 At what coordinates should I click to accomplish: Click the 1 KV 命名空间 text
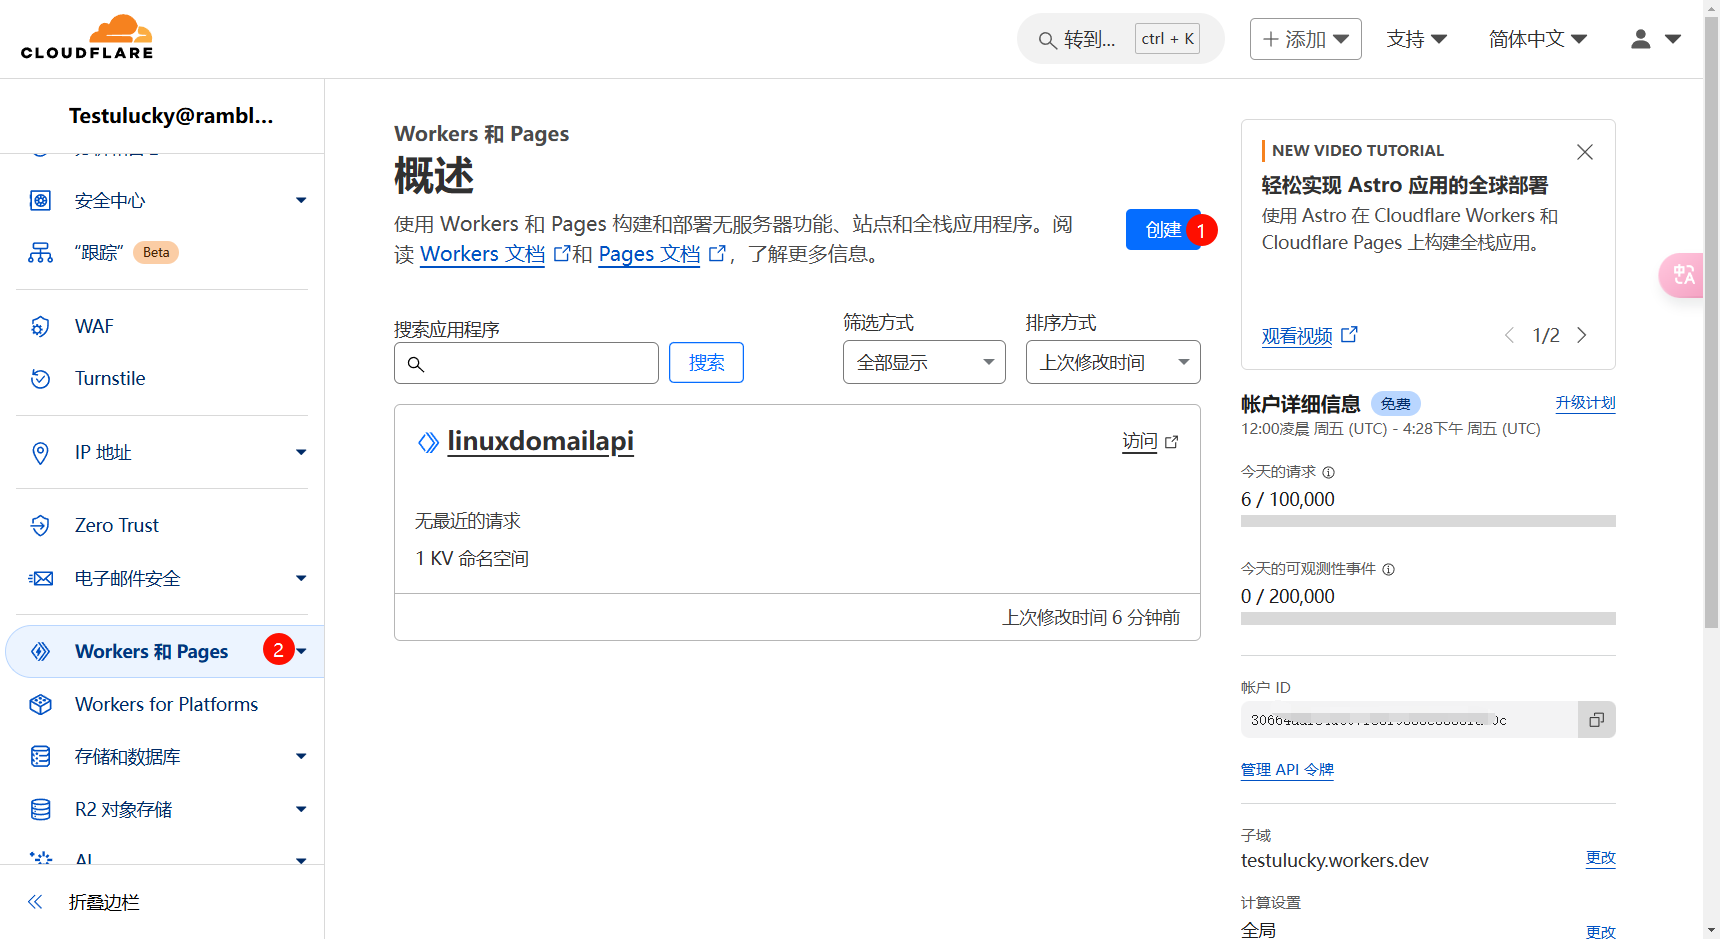[472, 558]
